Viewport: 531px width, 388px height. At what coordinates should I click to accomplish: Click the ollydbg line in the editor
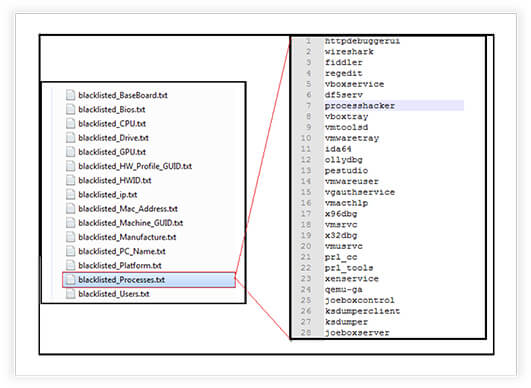(x=344, y=160)
